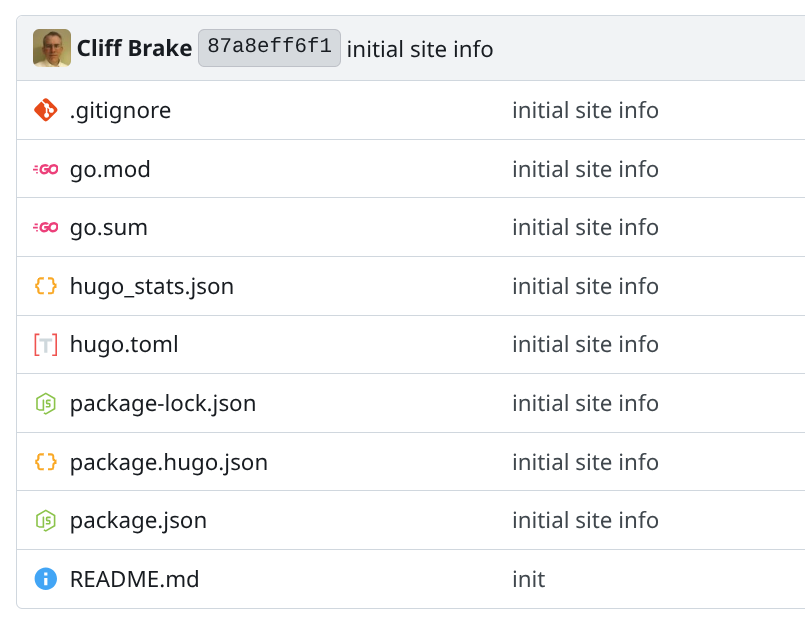805x618 pixels.
Task: Click the braces icon beside package.hugo.json
Action: (x=46, y=462)
